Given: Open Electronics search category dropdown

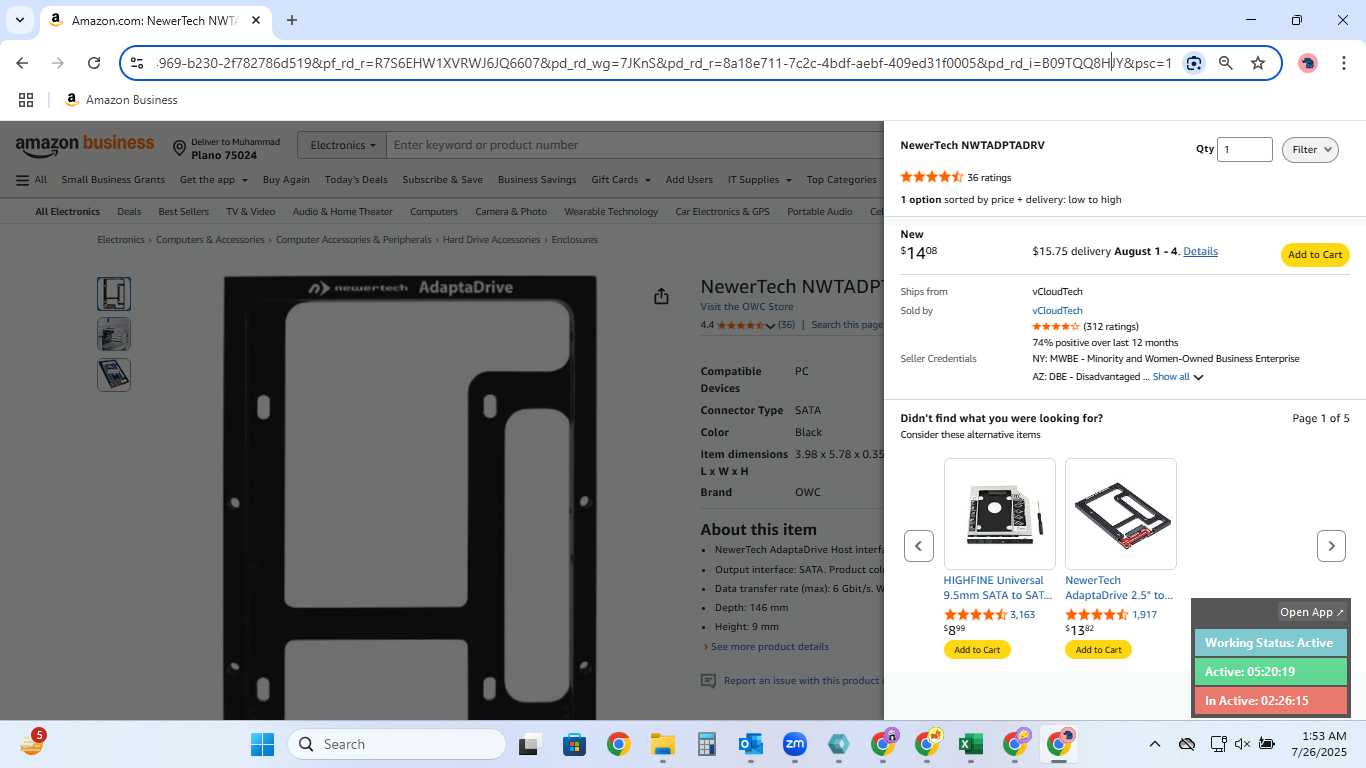Looking at the screenshot, I should [342, 145].
